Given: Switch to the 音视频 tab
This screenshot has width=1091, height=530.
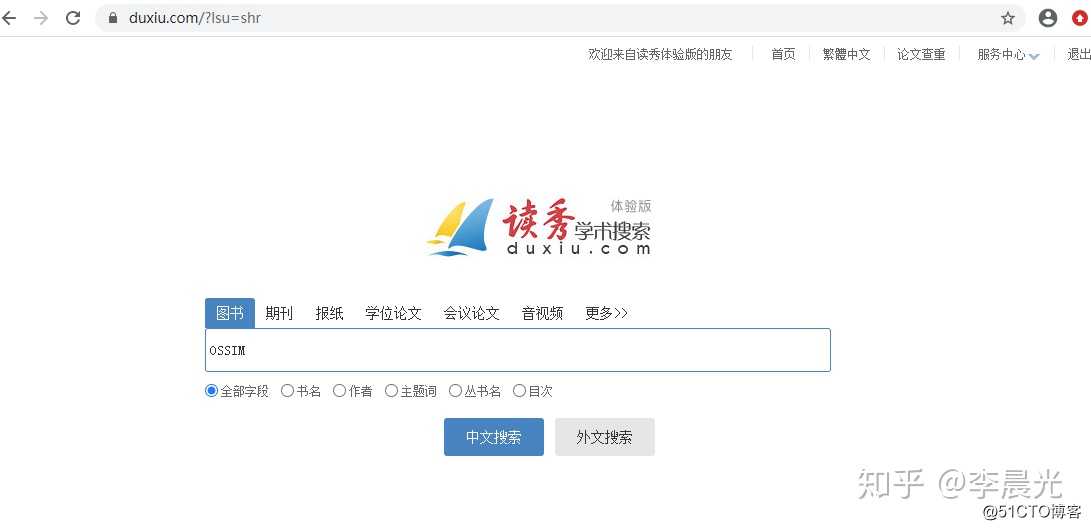Looking at the screenshot, I should [x=542, y=313].
